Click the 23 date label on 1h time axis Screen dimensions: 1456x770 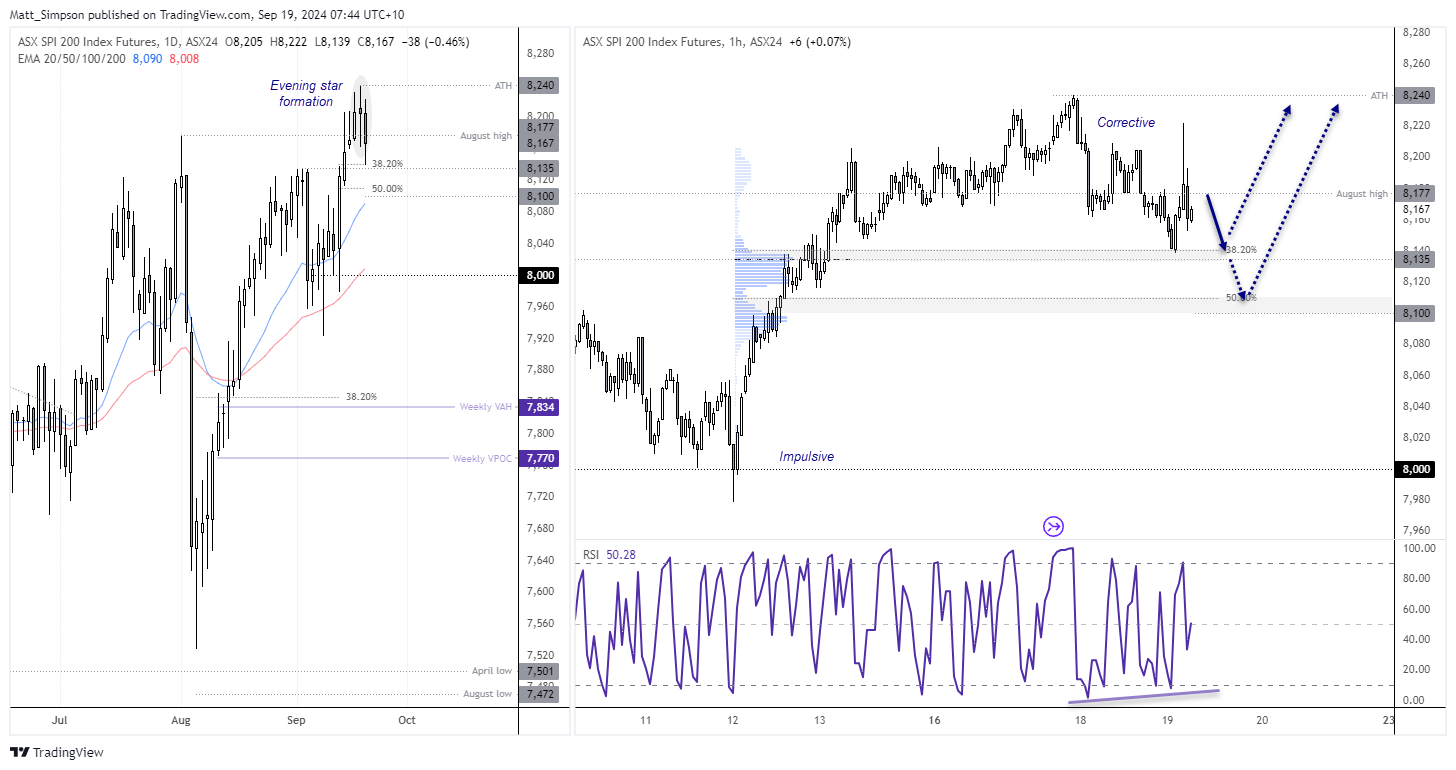[1389, 719]
